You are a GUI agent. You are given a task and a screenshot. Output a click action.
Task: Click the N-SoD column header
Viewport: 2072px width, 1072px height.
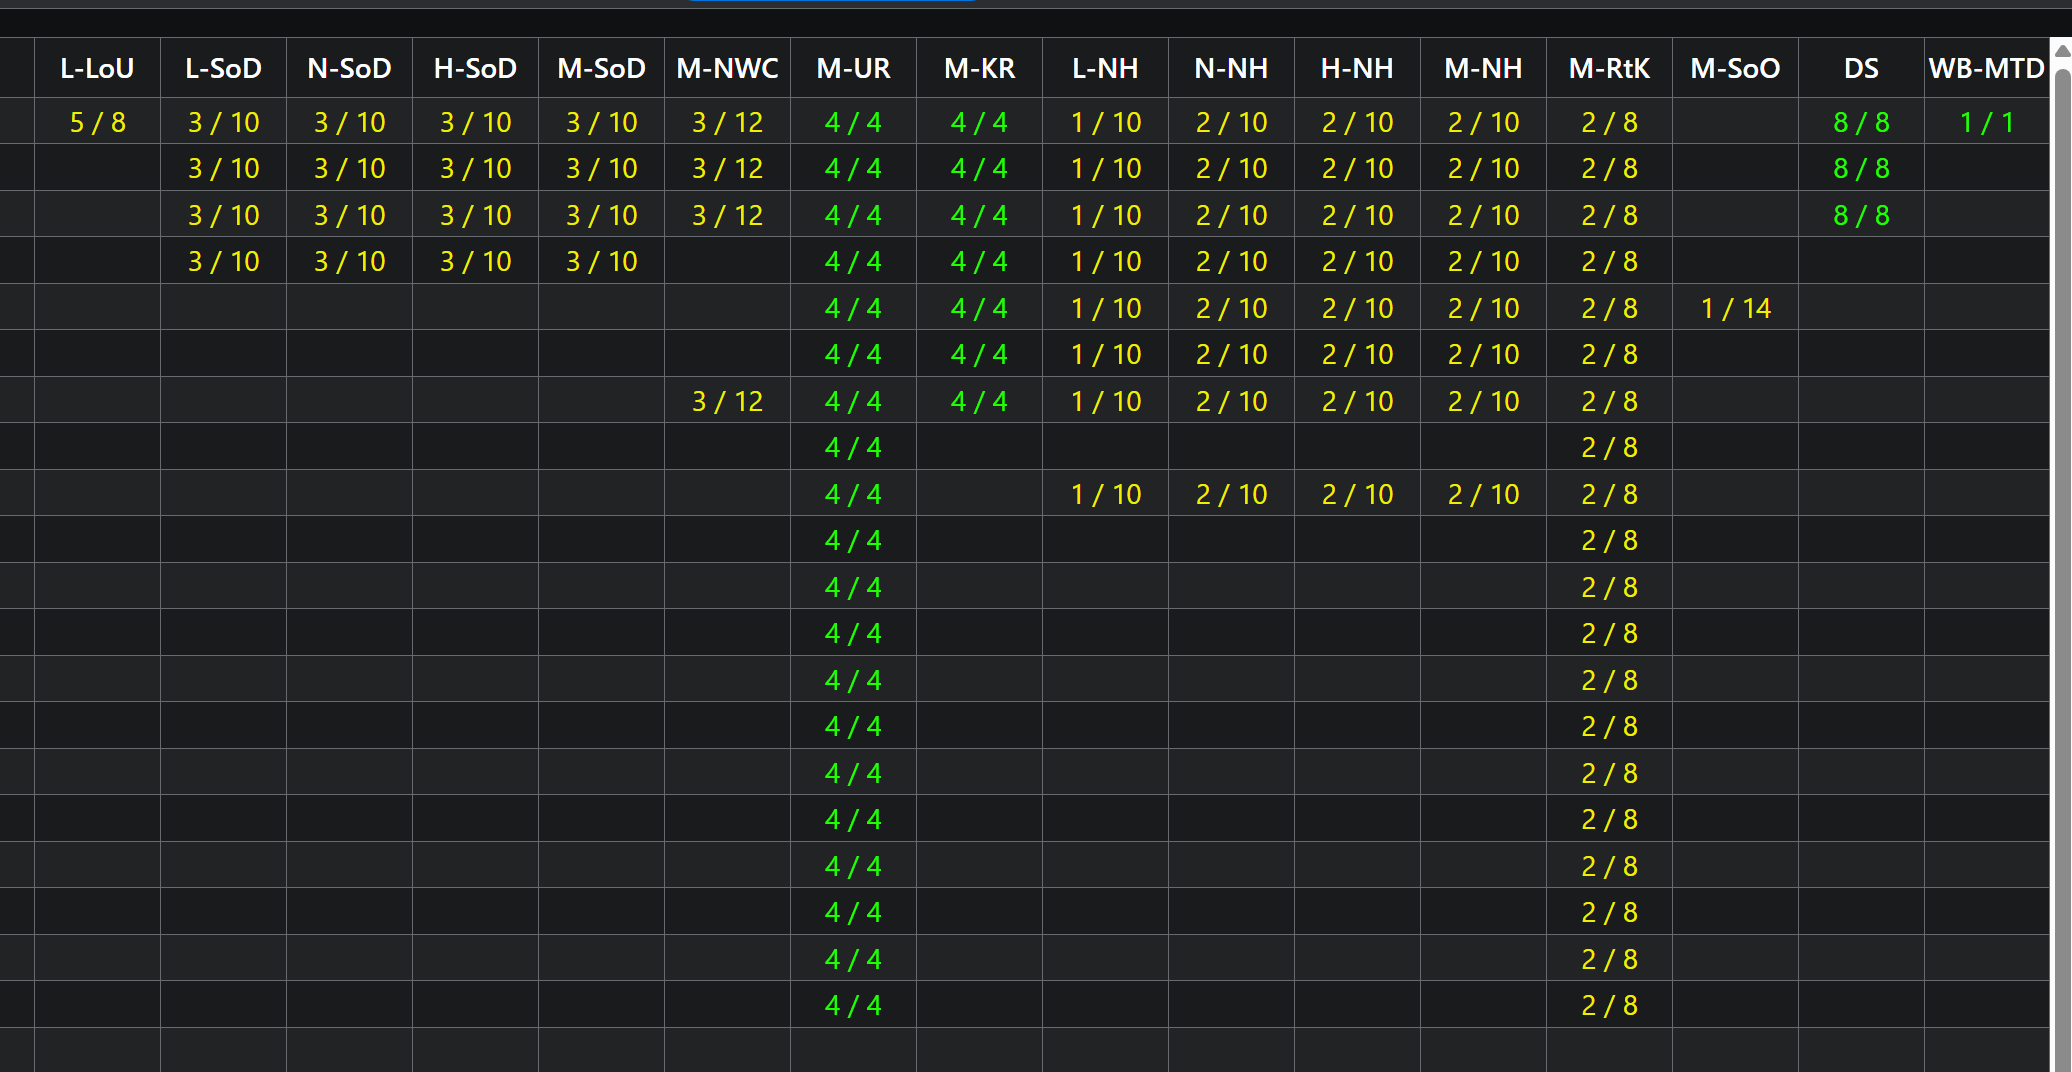pos(349,68)
